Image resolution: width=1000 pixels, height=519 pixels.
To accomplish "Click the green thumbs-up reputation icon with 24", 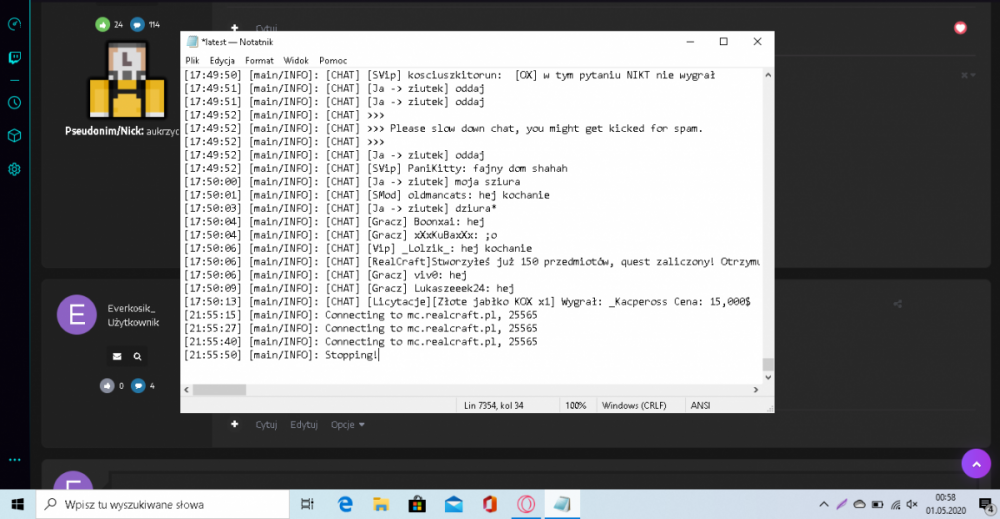I will pos(102,25).
